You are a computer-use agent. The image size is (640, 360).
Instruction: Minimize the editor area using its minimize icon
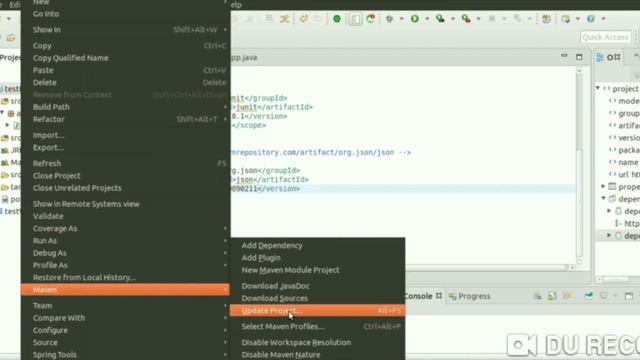[x=564, y=56]
